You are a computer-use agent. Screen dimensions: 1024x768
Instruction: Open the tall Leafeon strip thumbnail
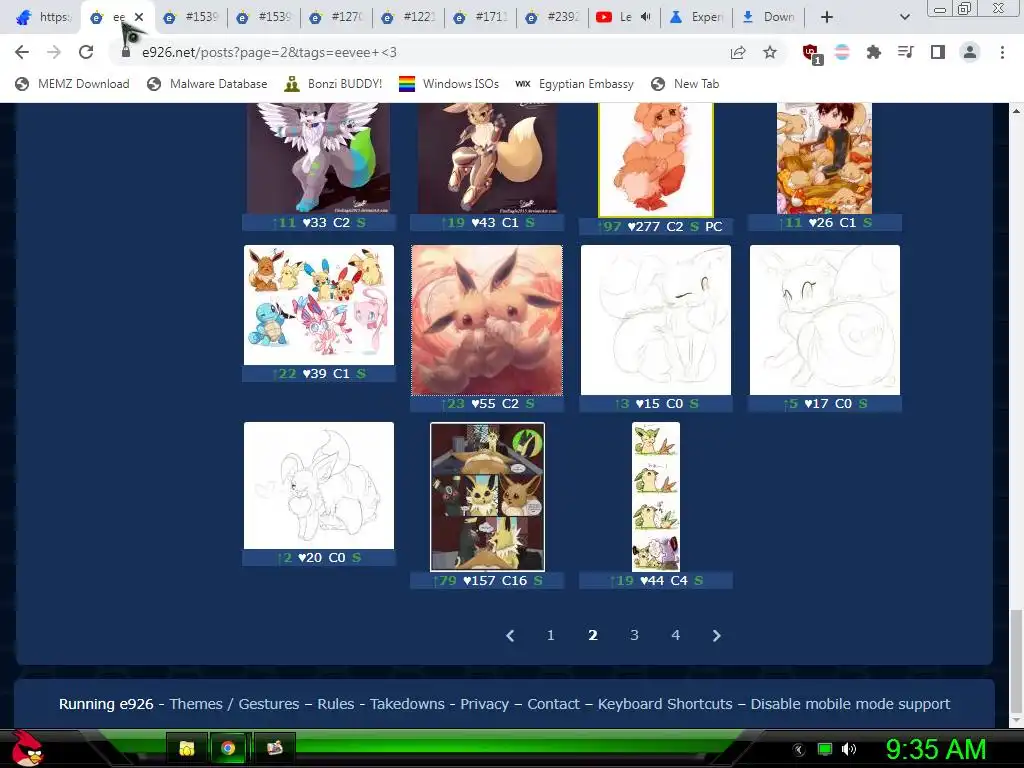[x=656, y=497]
